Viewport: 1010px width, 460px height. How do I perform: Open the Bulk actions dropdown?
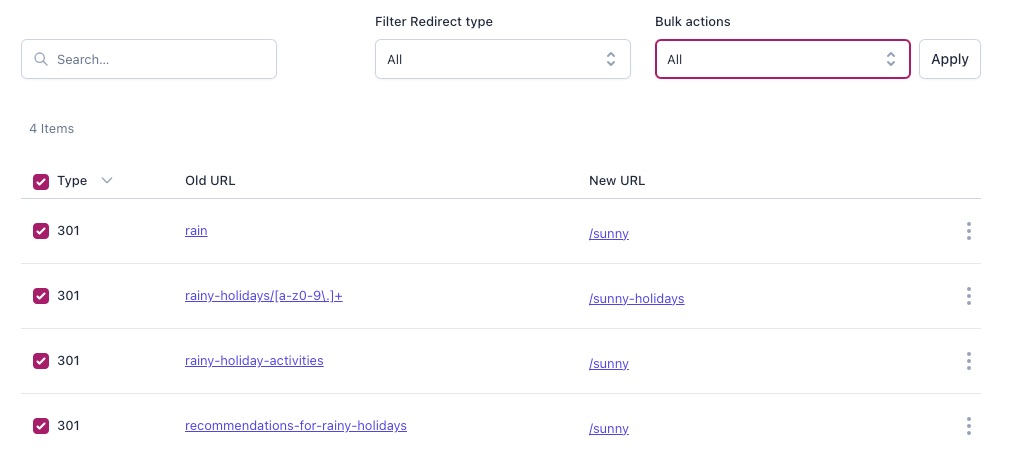click(783, 59)
